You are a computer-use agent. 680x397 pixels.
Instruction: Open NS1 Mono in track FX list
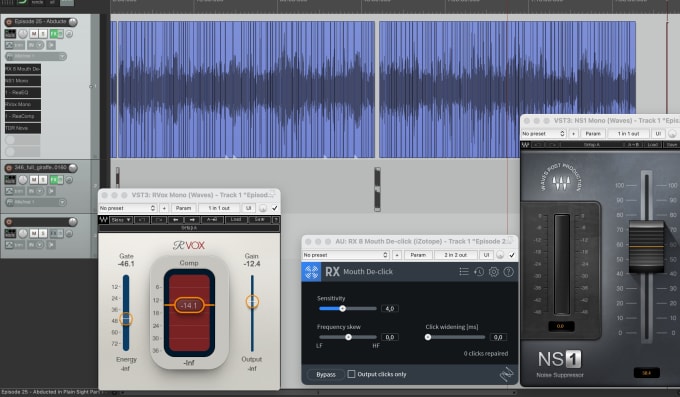coord(23,81)
